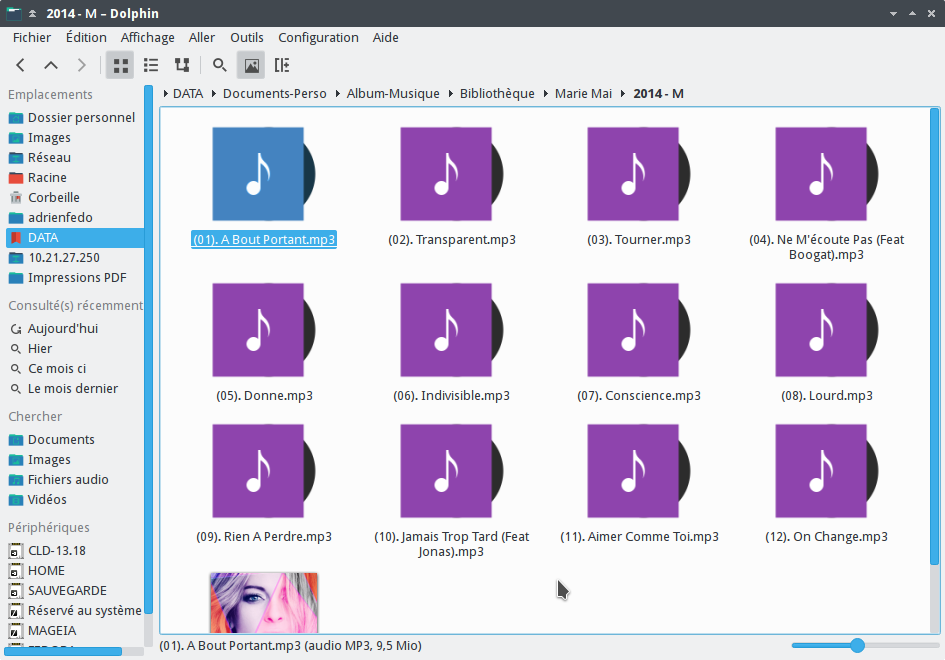Viewport: 945px width, 660px height.
Task: Switch to icons view mode
Action: coord(121,65)
